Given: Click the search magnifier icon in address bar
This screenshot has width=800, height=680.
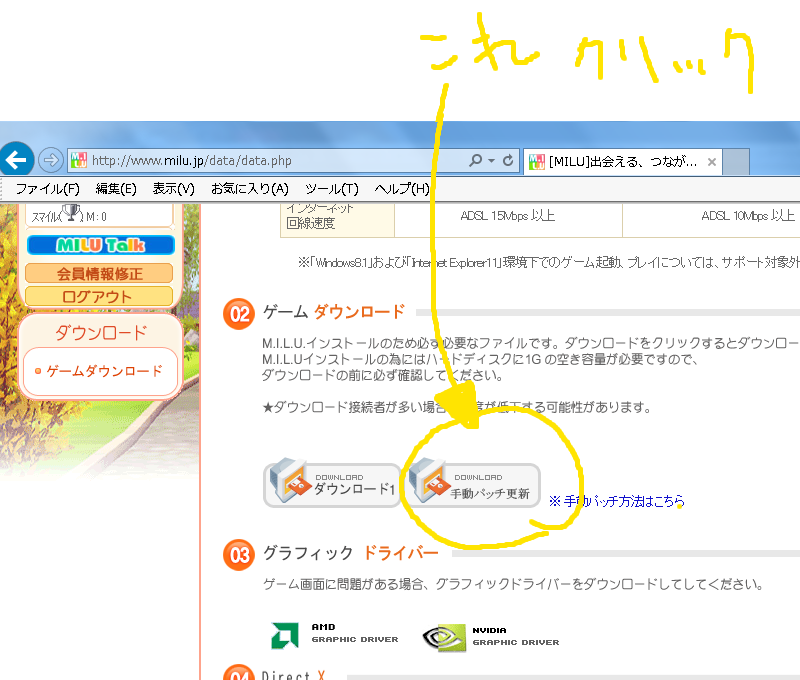Looking at the screenshot, I should pyautogui.click(x=475, y=161).
